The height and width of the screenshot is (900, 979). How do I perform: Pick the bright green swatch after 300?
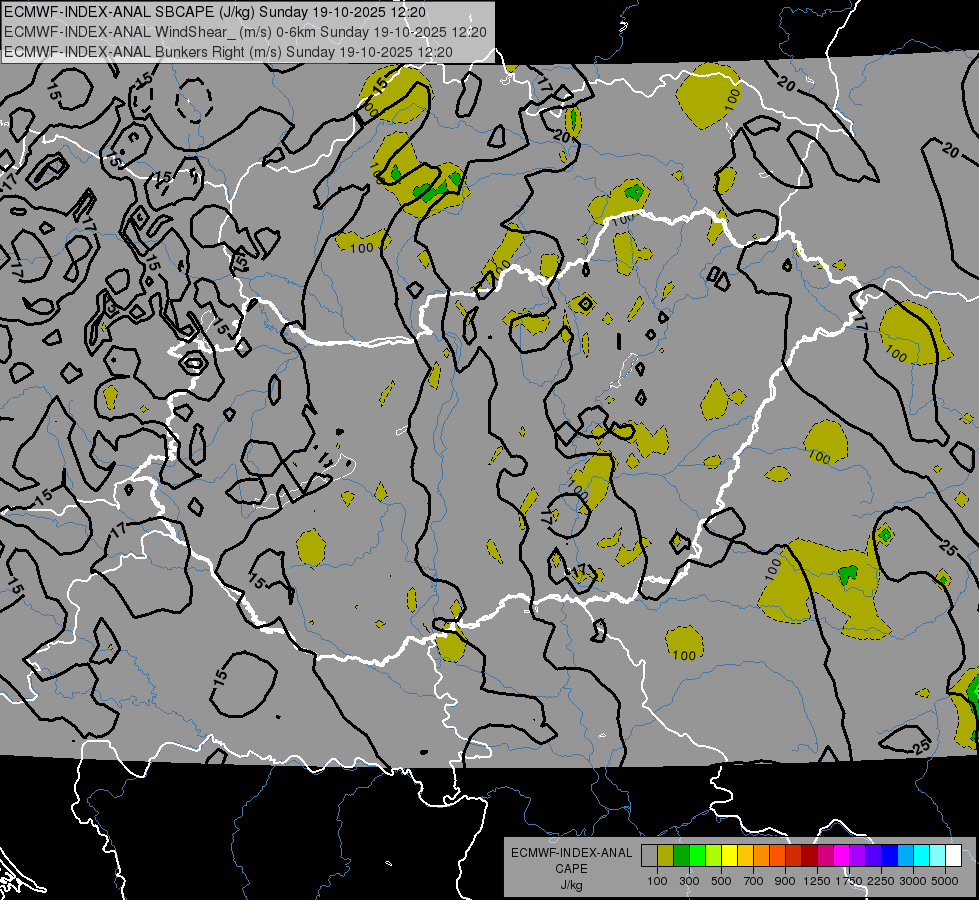point(697,856)
